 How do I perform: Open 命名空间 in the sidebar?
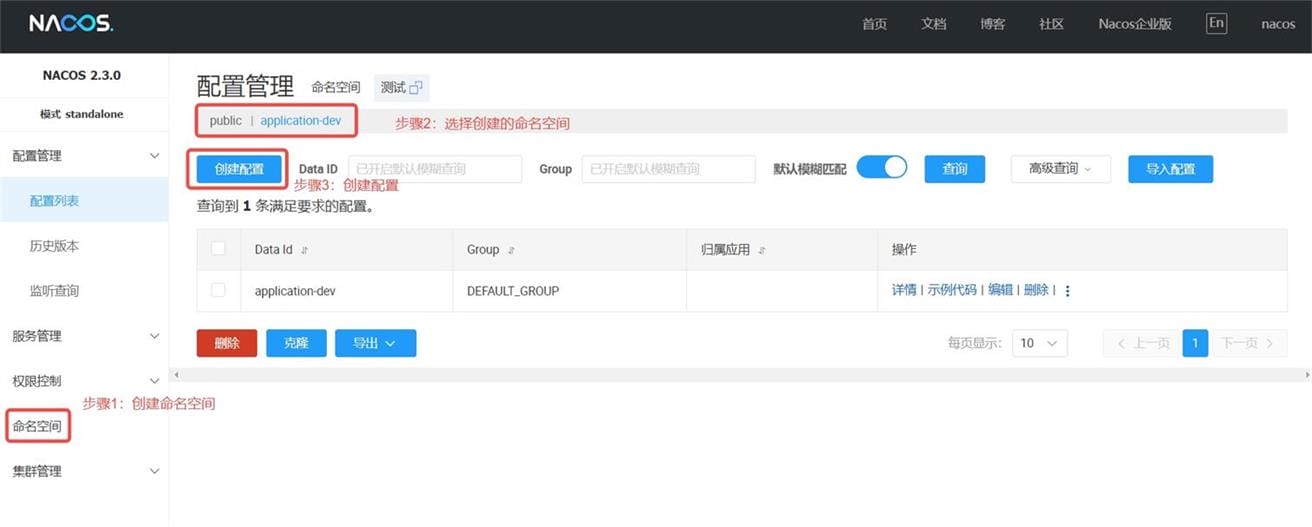37,427
